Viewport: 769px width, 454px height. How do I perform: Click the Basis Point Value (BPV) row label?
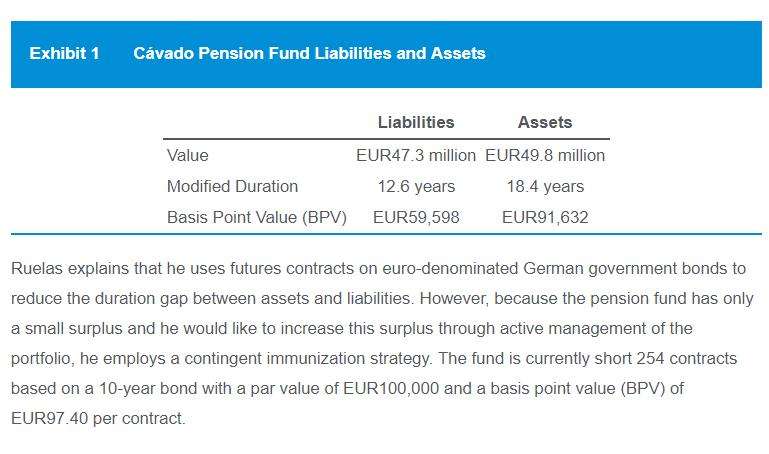coord(256,217)
